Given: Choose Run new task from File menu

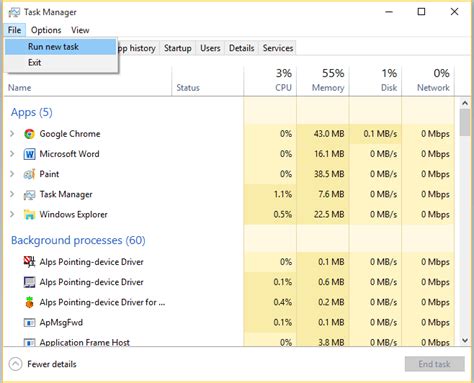Looking at the screenshot, I should [61, 47].
